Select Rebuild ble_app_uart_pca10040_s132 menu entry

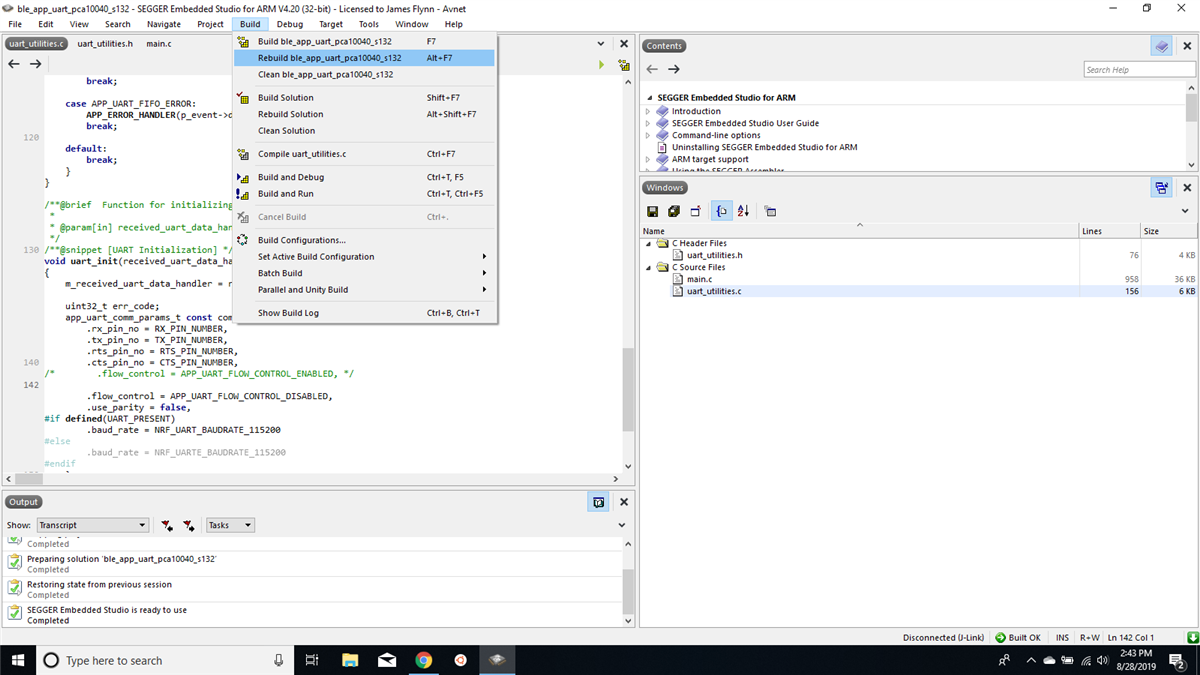[x=329, y=58]
